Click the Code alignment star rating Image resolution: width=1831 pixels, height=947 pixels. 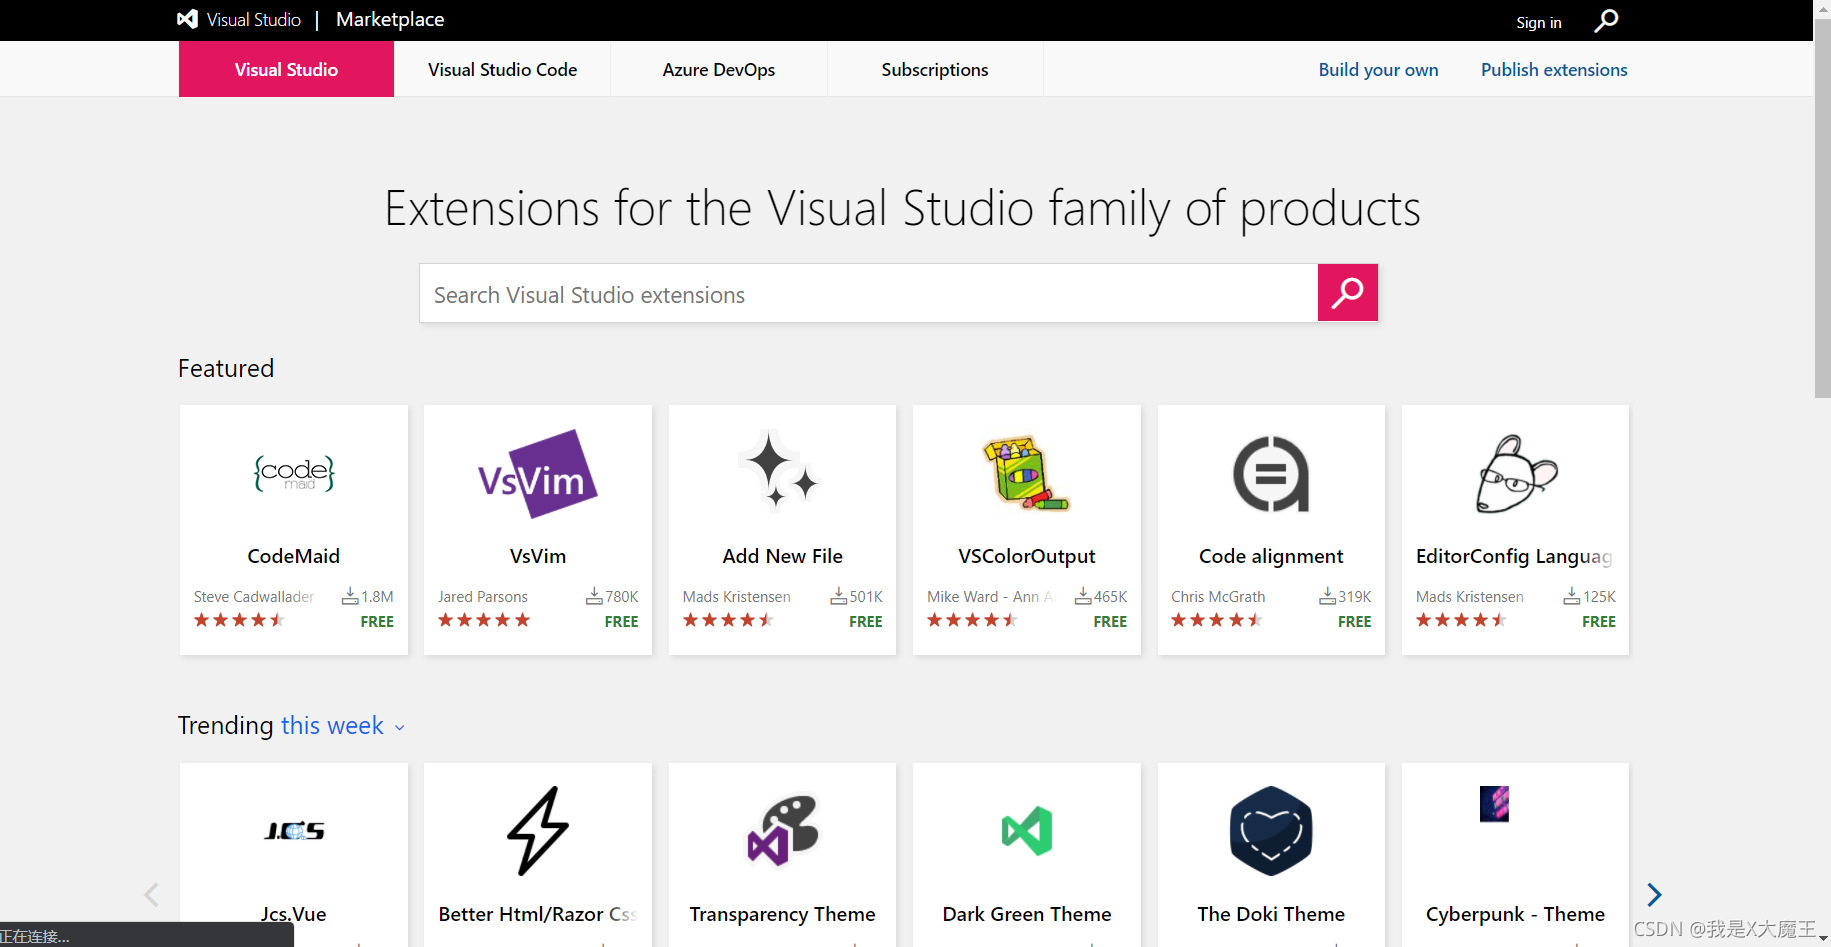(x=1217, y=620)
